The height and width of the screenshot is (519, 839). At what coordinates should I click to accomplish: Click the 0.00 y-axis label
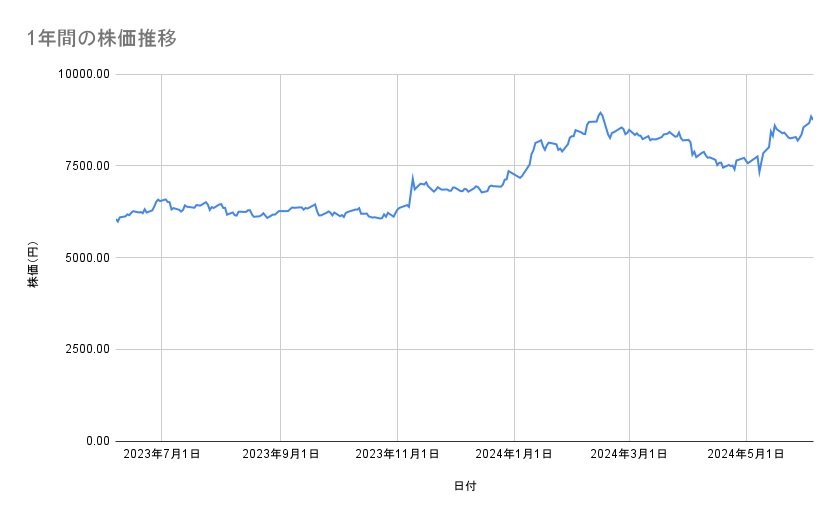tap(95, 441)
